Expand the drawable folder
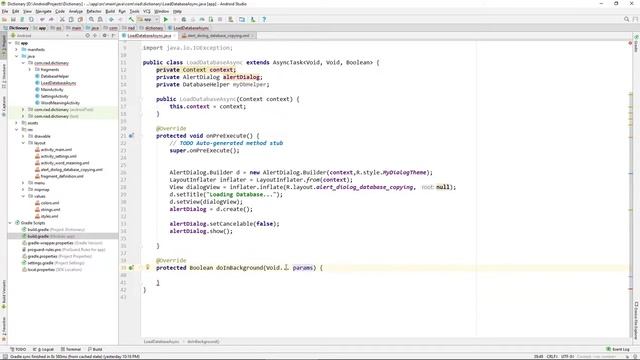The image size is (640, 360). (x=23, y=136)
